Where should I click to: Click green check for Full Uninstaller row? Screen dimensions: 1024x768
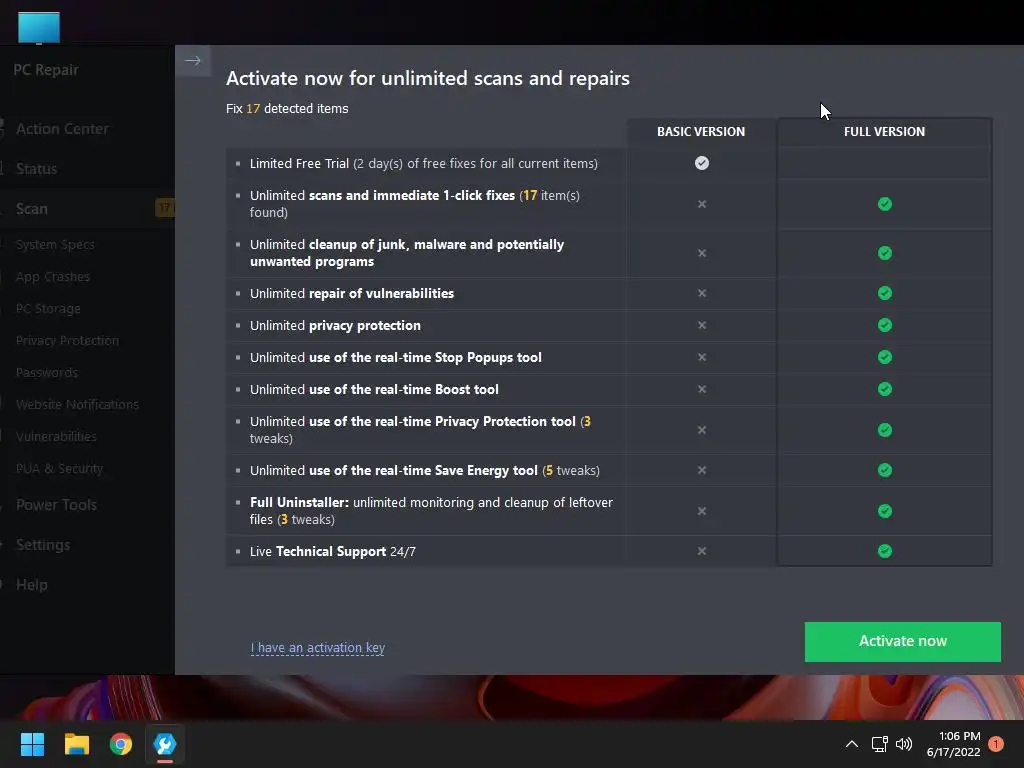click(x=885, y=511)
